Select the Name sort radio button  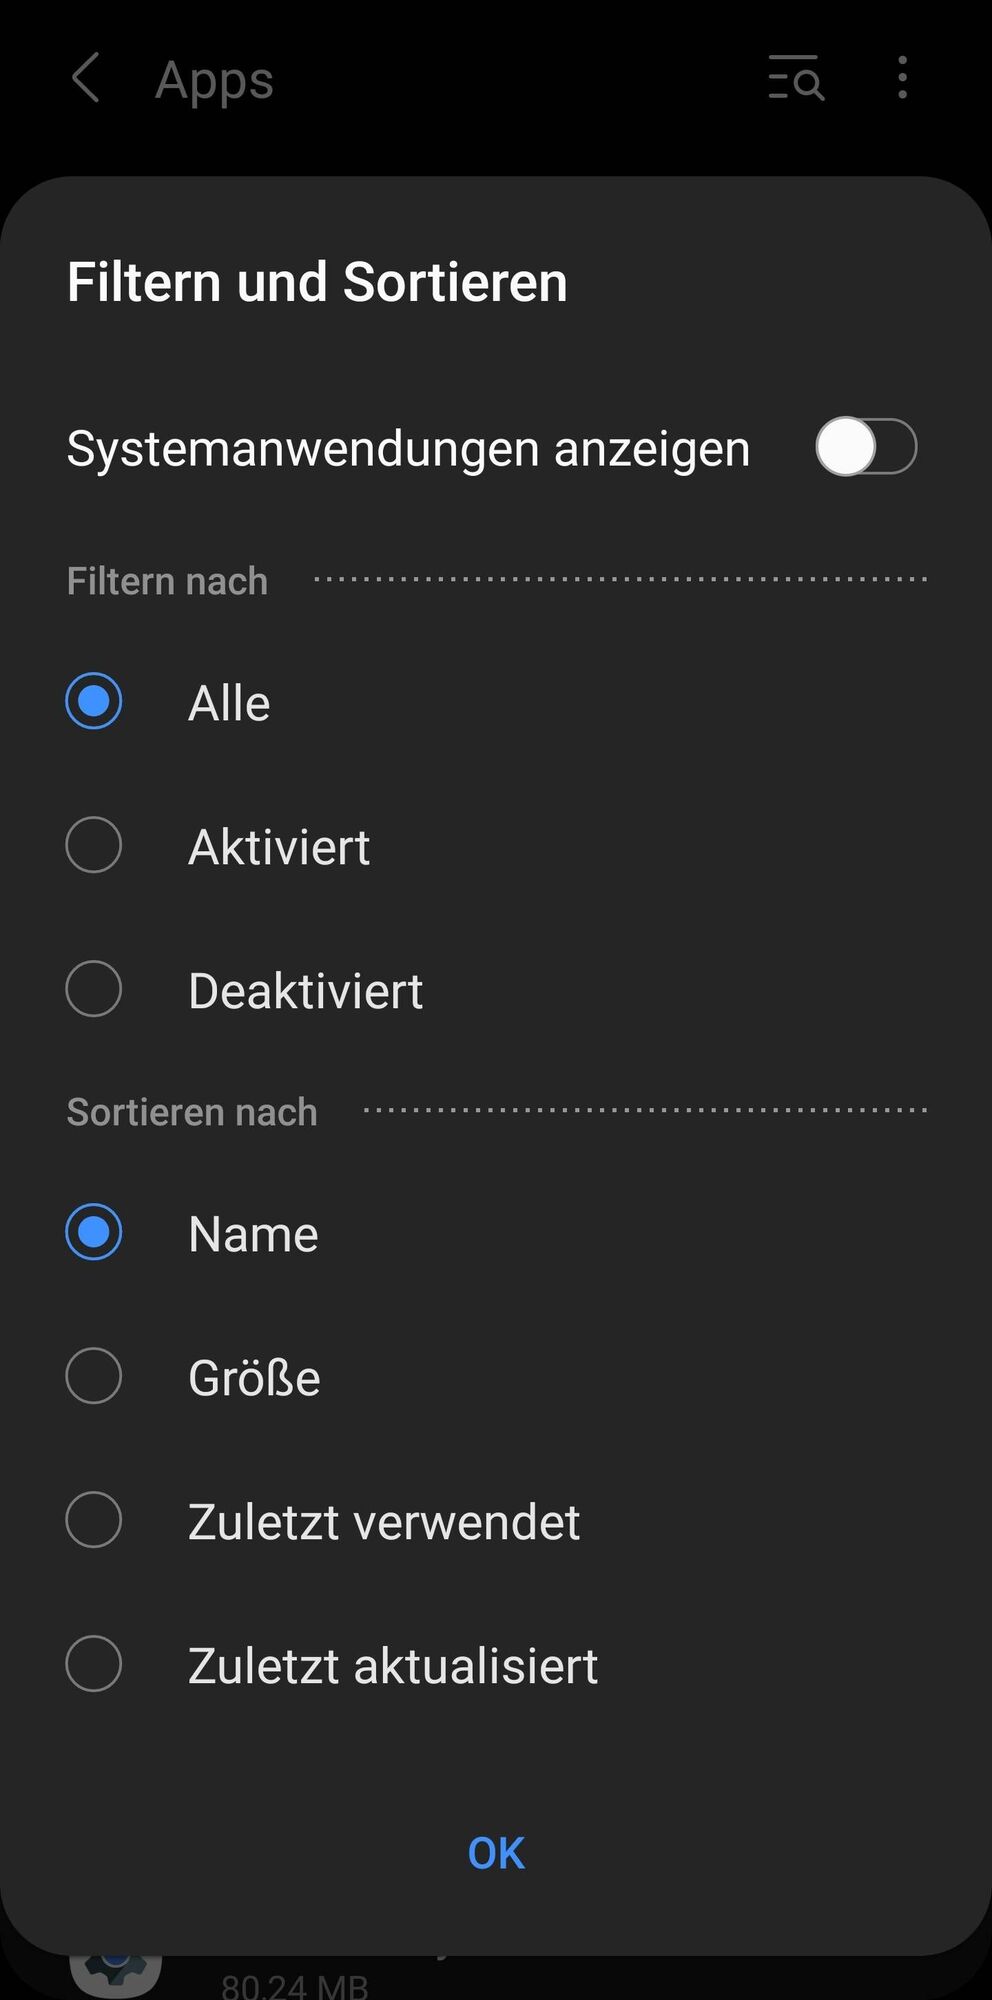tap(94, 1232)
